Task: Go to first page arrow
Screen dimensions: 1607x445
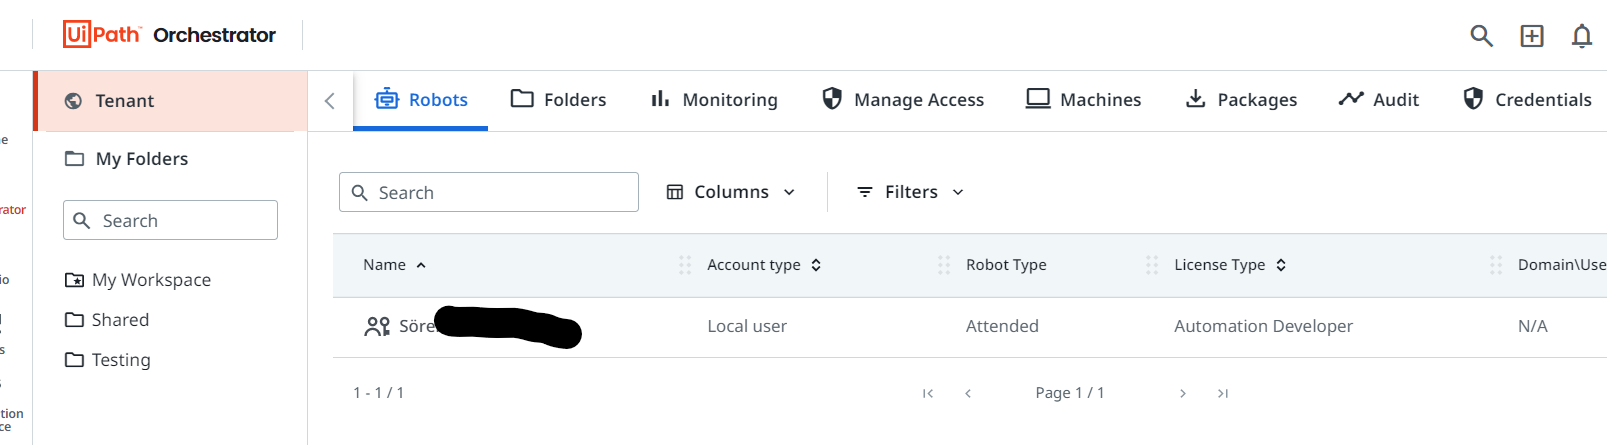Action: point(928,393)
